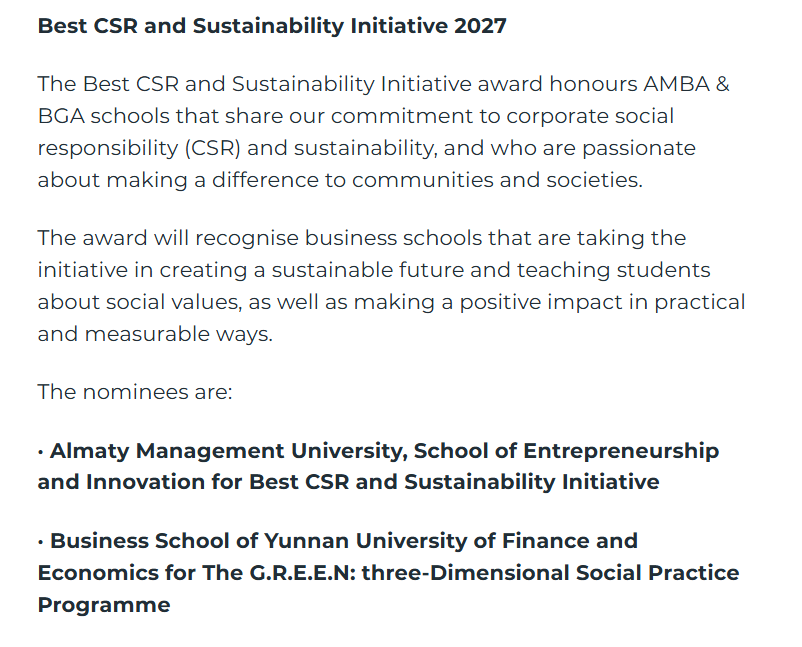The image size is (802, 647).
Task: Click "(CSR)" abbreviation in the first paragraph
Action: pyautogui.click(x=212, y=148)
